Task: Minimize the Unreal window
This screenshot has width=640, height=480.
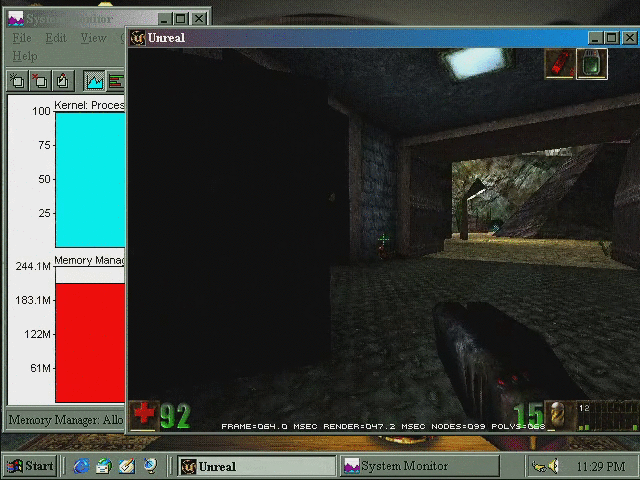Action: pos(595,38)
